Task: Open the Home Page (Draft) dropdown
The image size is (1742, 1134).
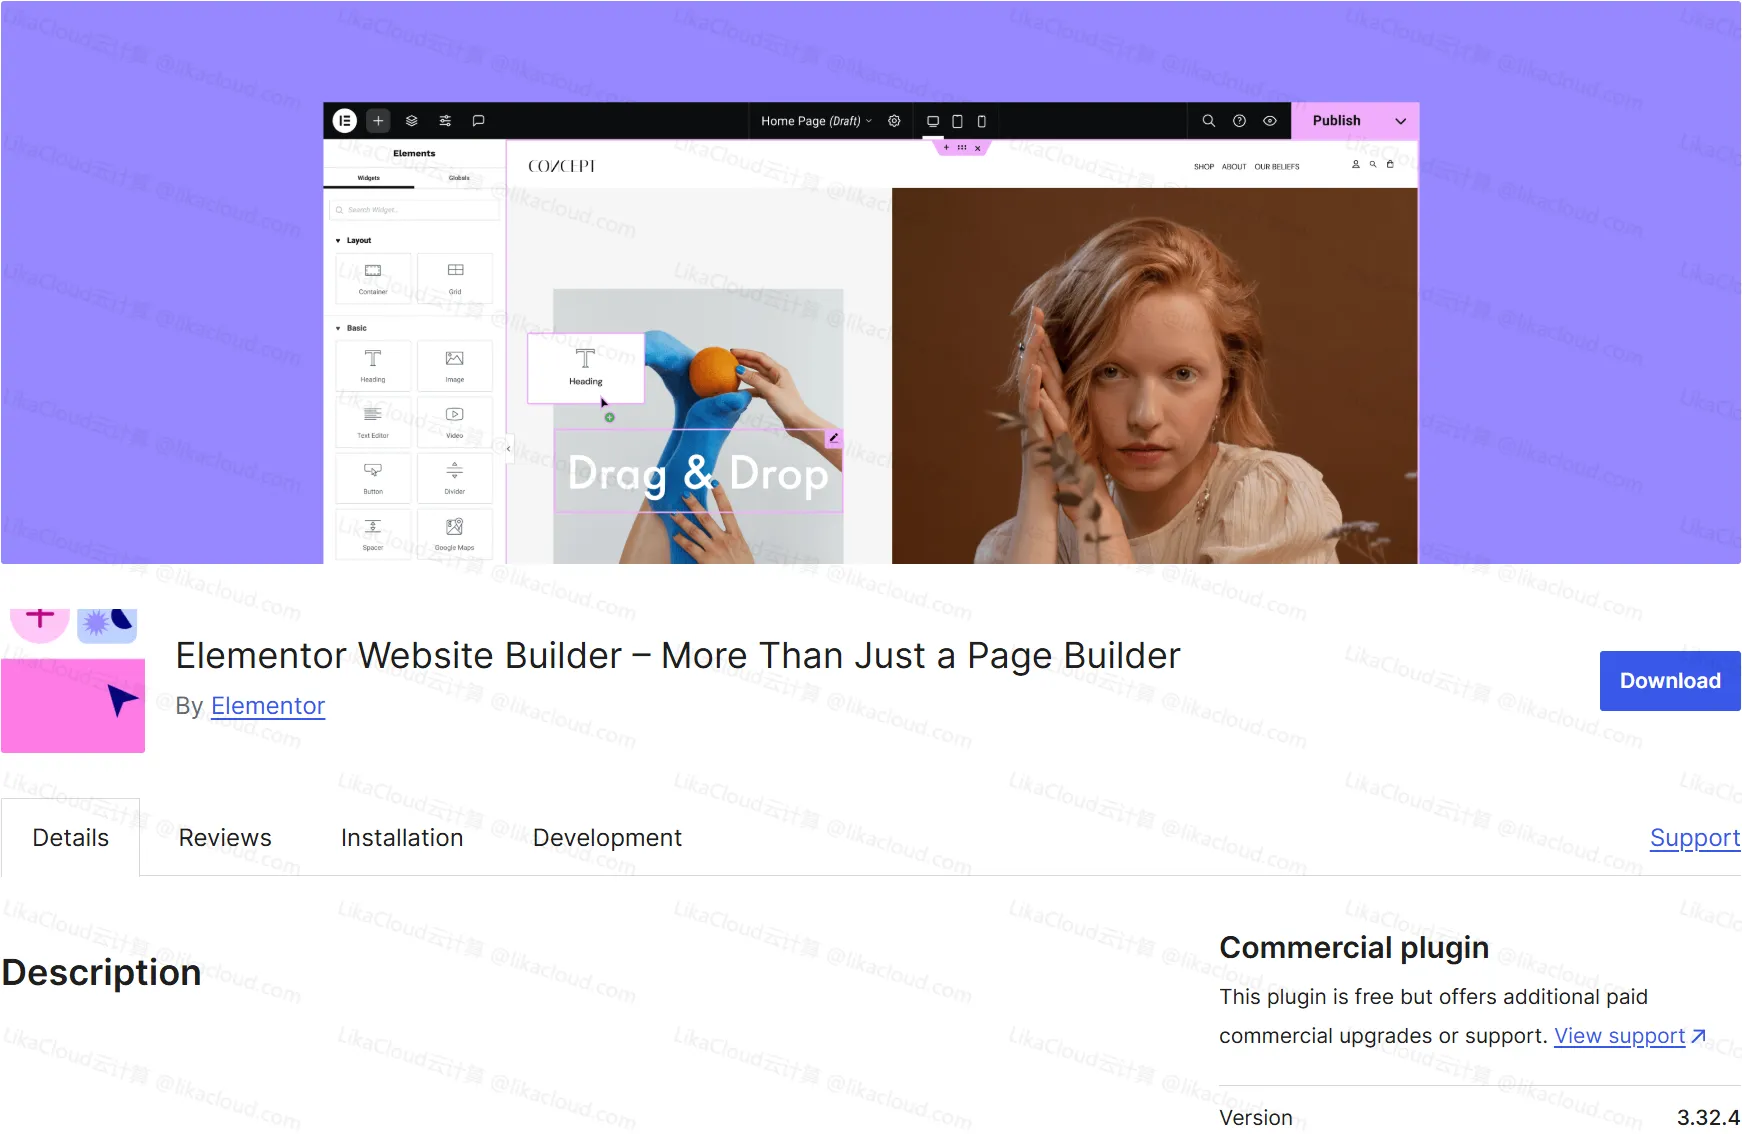Action: [815, 120]
